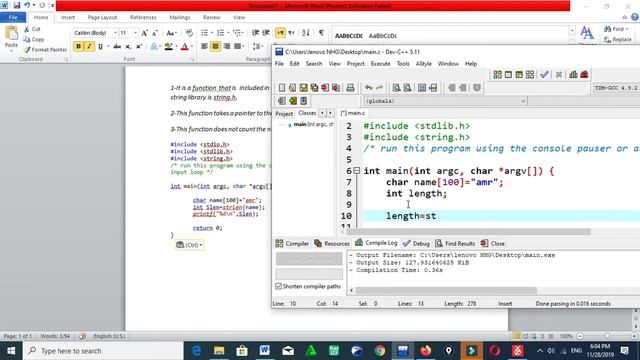The height and width of the screenshot is (360, 640).
Task: Click Compile icon in Dev-C++ toolbar
Action: pos(497,75)
